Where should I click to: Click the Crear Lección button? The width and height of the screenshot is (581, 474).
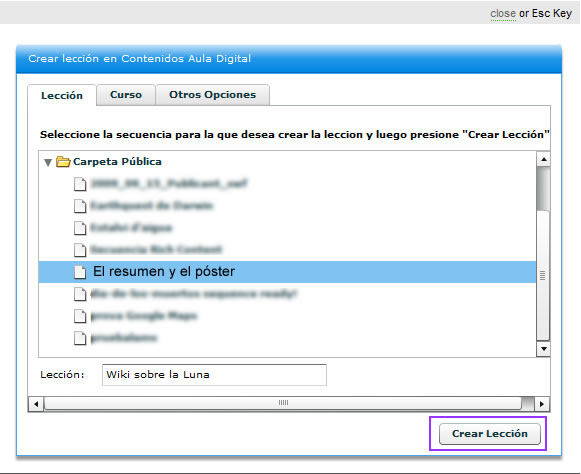[490, 434]
